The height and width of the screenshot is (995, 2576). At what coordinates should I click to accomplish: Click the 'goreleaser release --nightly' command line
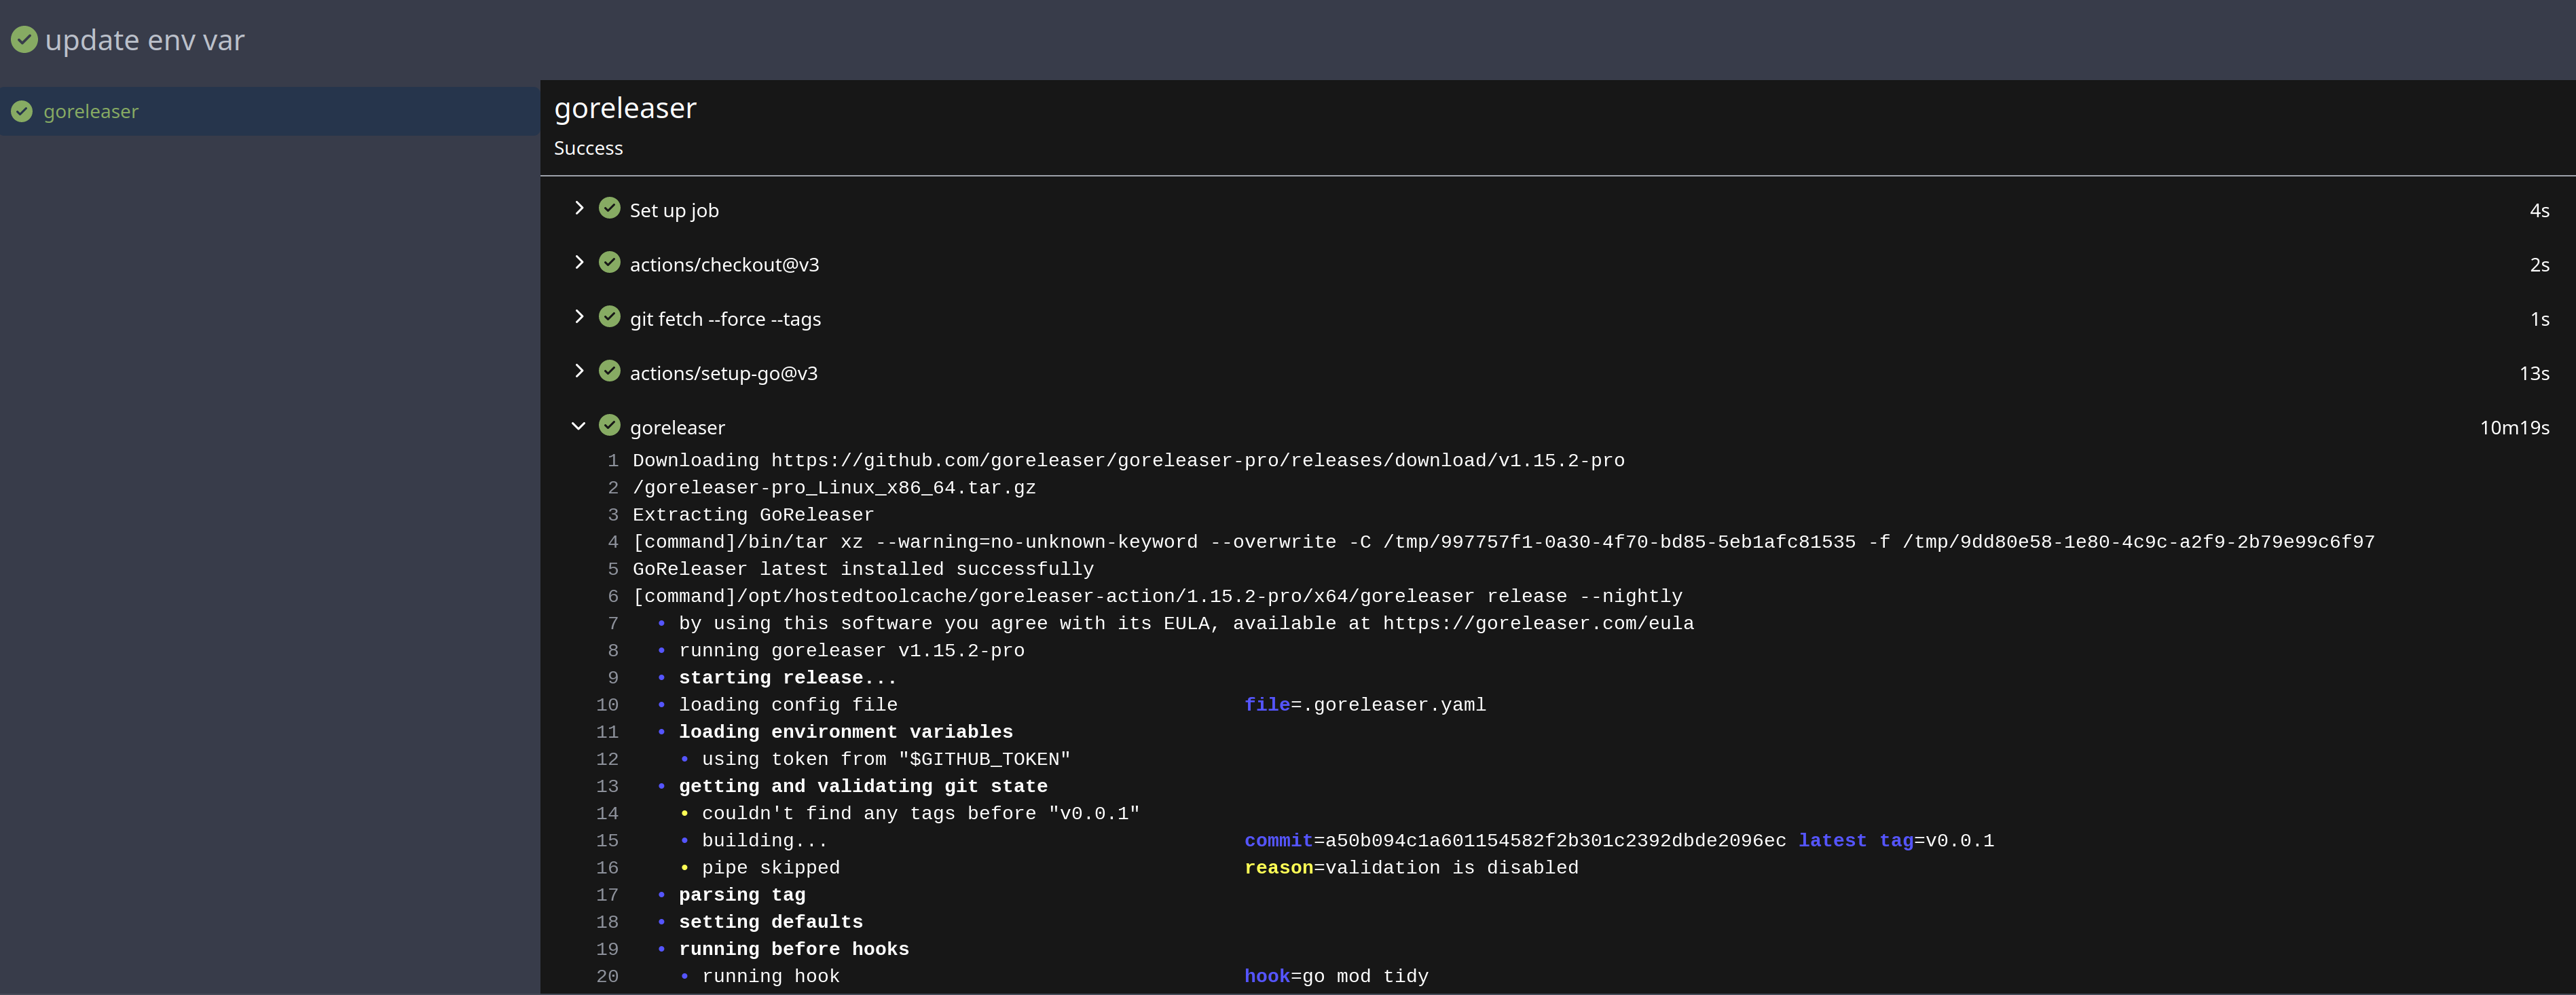(1157, 596)
